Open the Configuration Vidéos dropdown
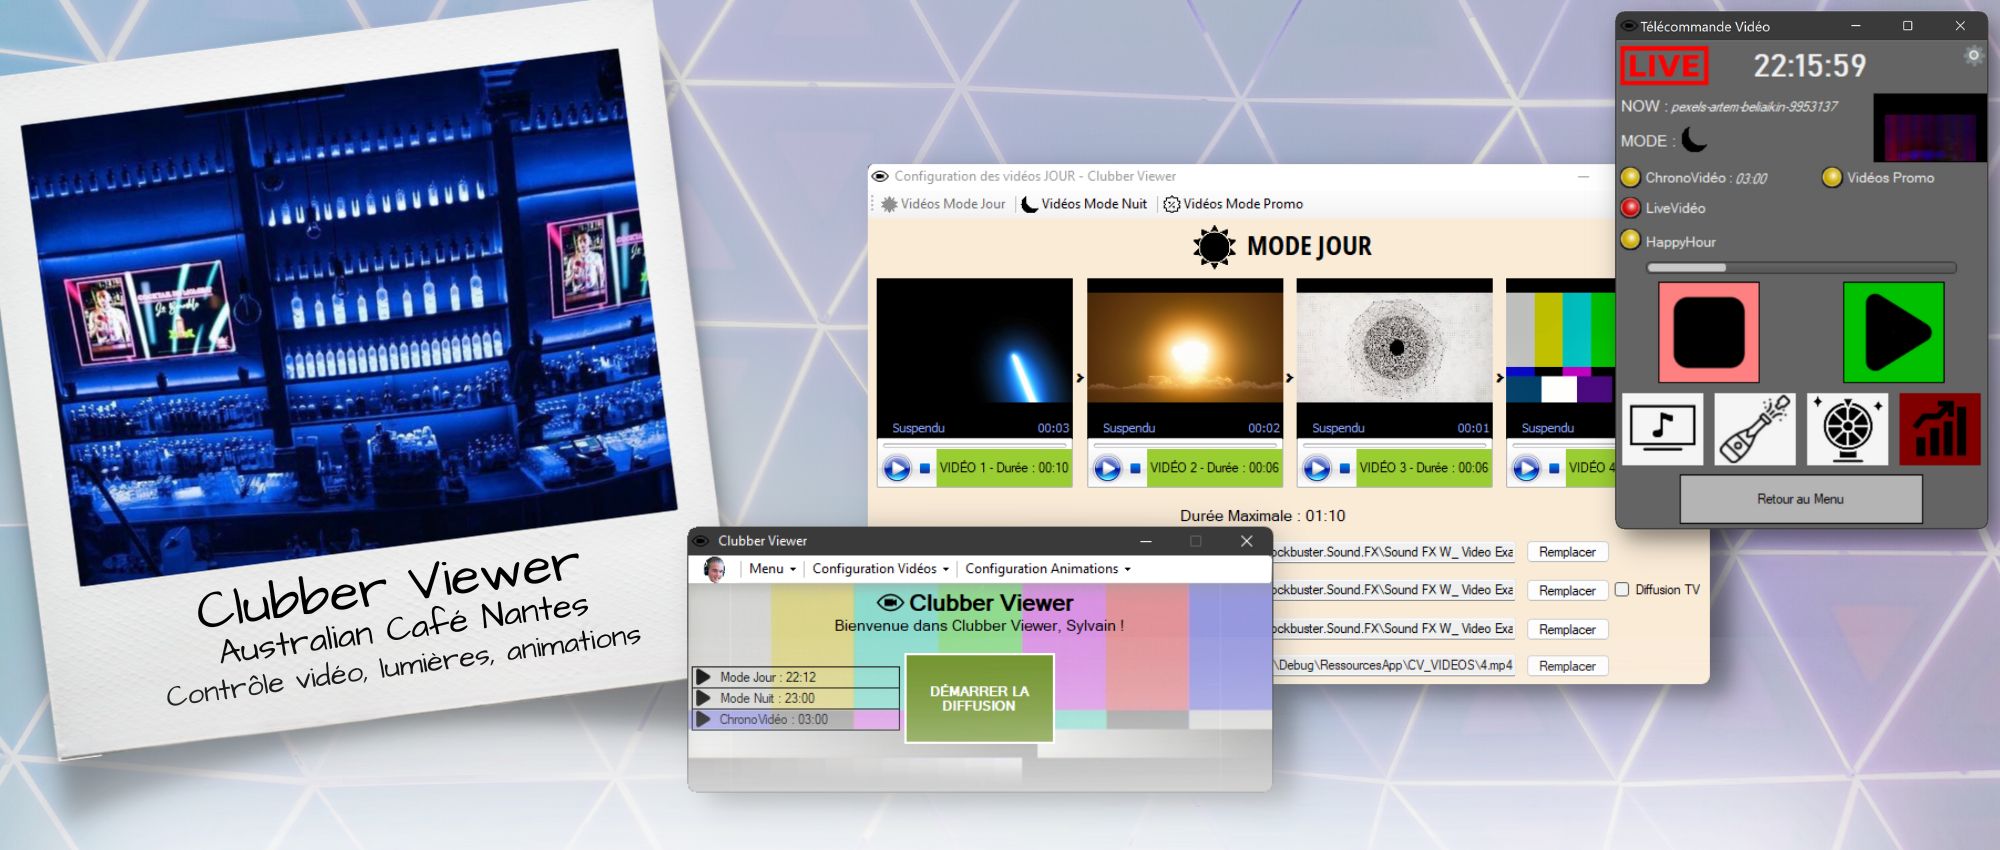The image size is (2000, 850). [x=880, y=569]
